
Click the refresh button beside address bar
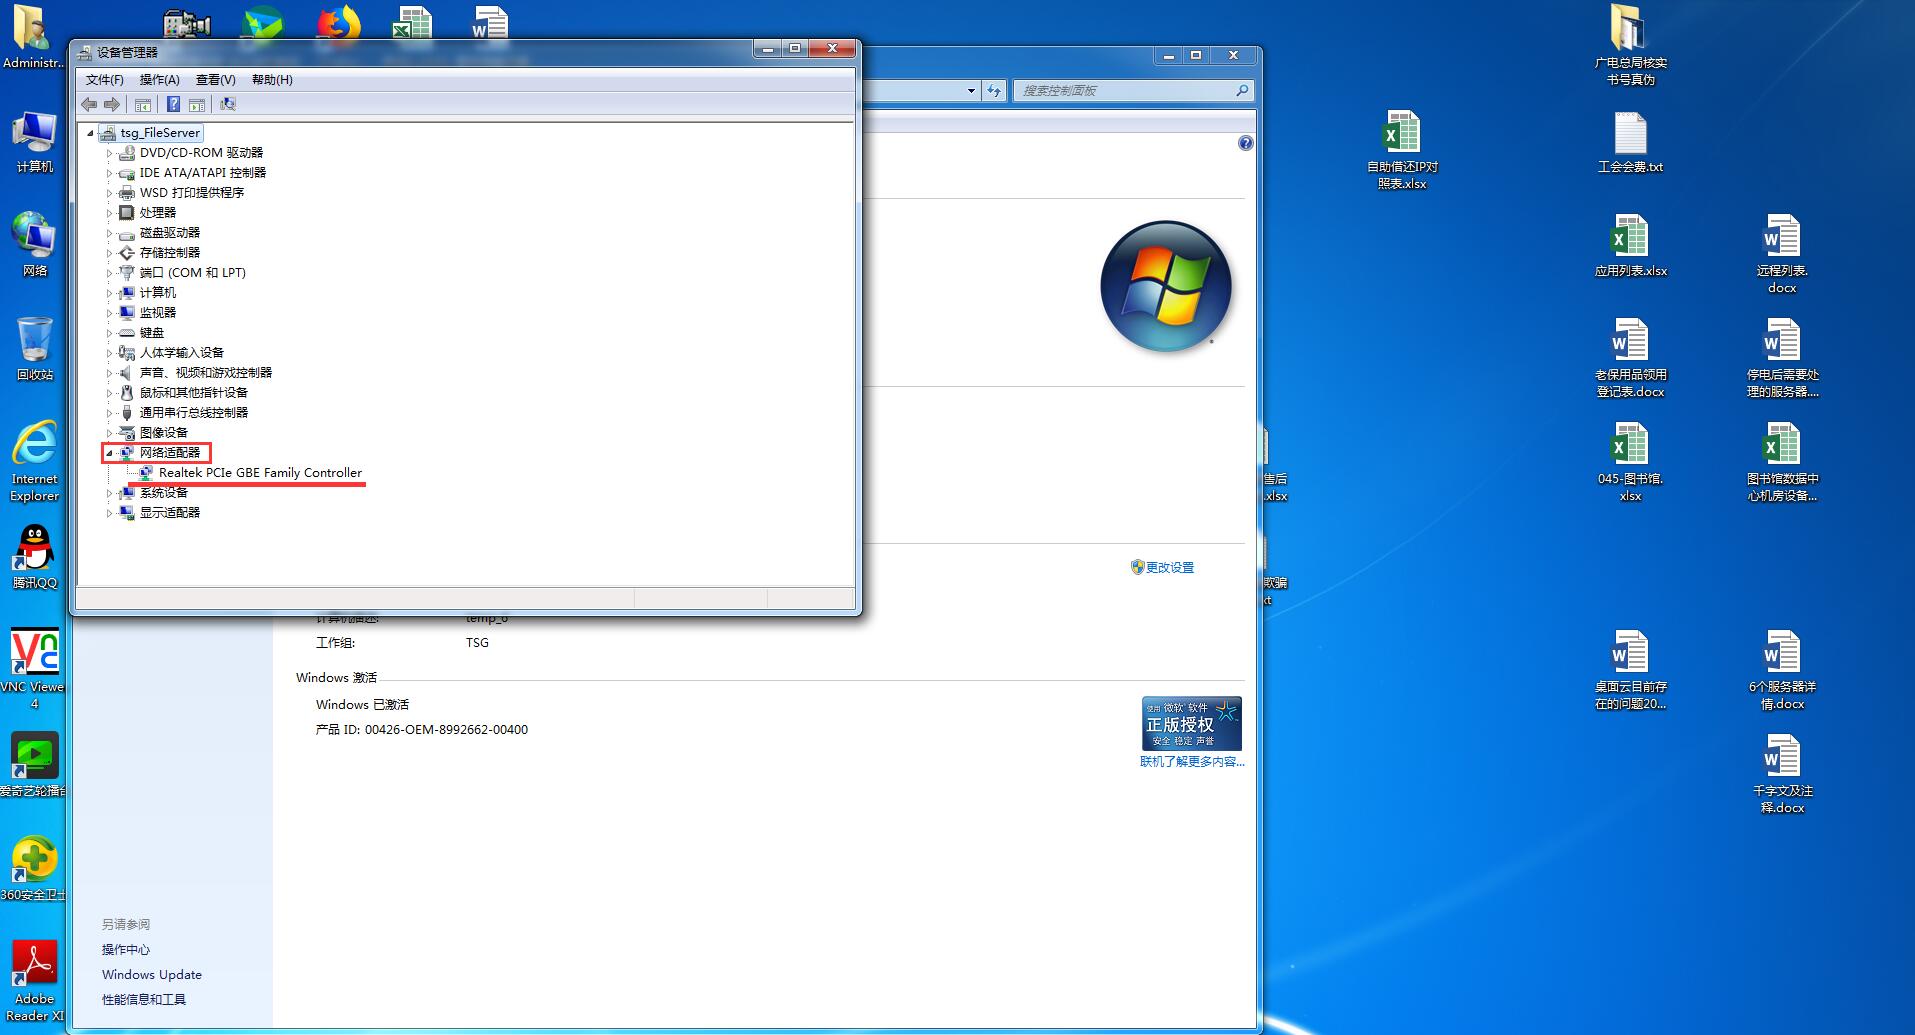point(993,91)
